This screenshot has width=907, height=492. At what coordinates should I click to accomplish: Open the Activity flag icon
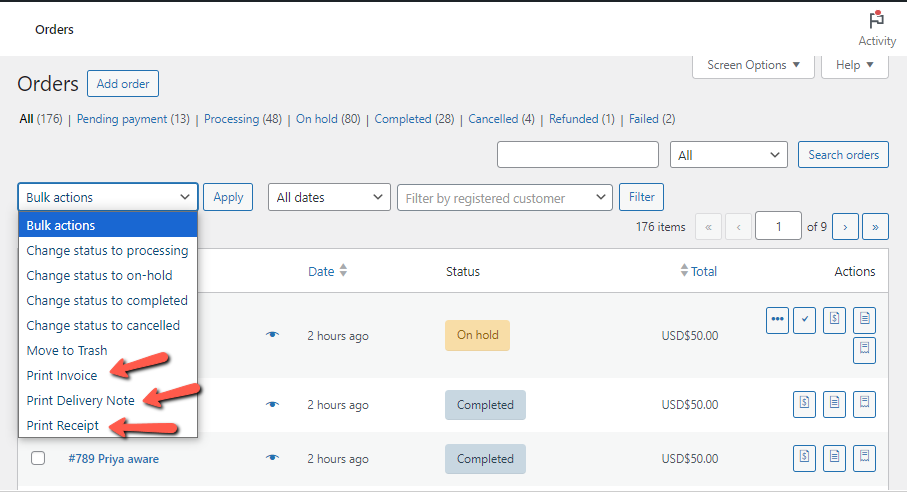click(877, 20)
